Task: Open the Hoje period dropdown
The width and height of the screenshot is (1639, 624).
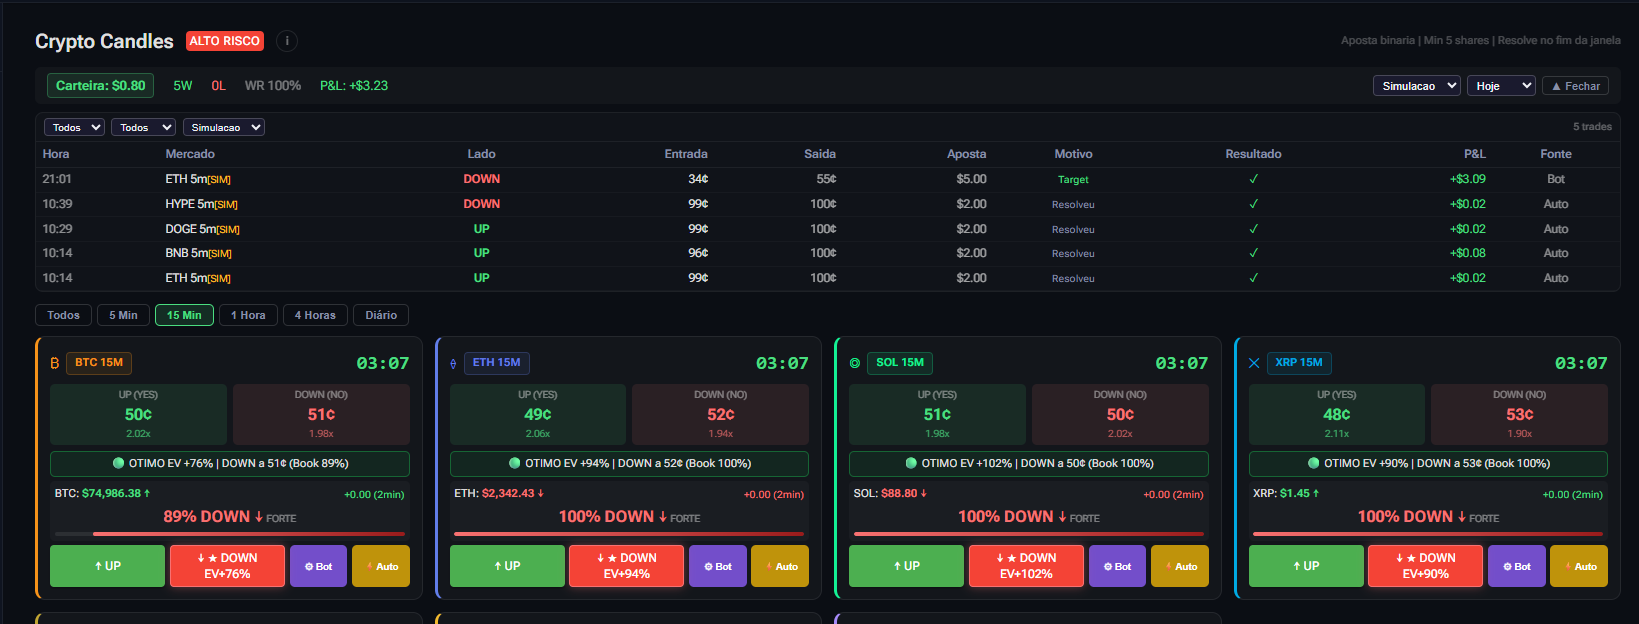Action: click(1501, 86)
